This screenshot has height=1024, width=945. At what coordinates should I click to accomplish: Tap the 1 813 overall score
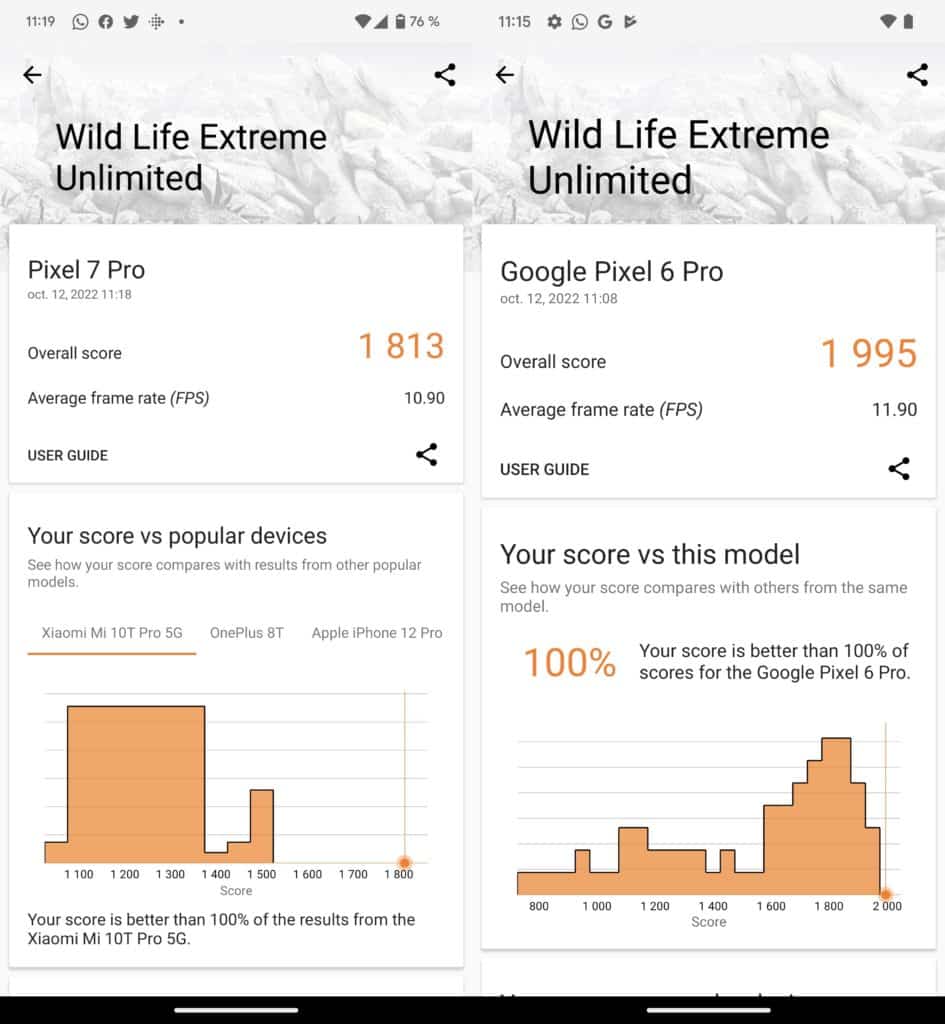(x=402, y=346)
